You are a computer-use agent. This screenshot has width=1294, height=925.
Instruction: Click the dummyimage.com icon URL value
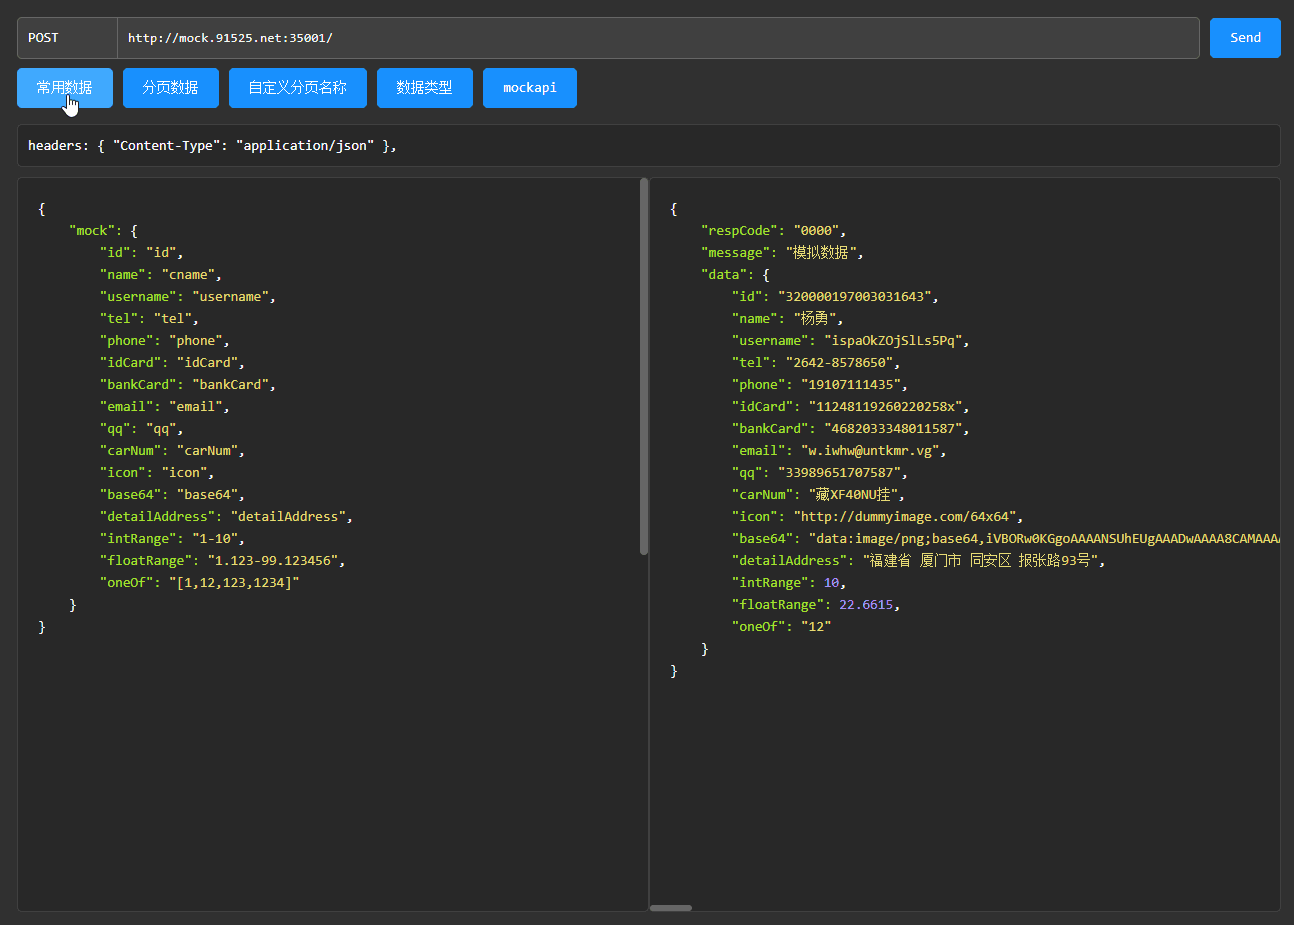click(905, 517)
